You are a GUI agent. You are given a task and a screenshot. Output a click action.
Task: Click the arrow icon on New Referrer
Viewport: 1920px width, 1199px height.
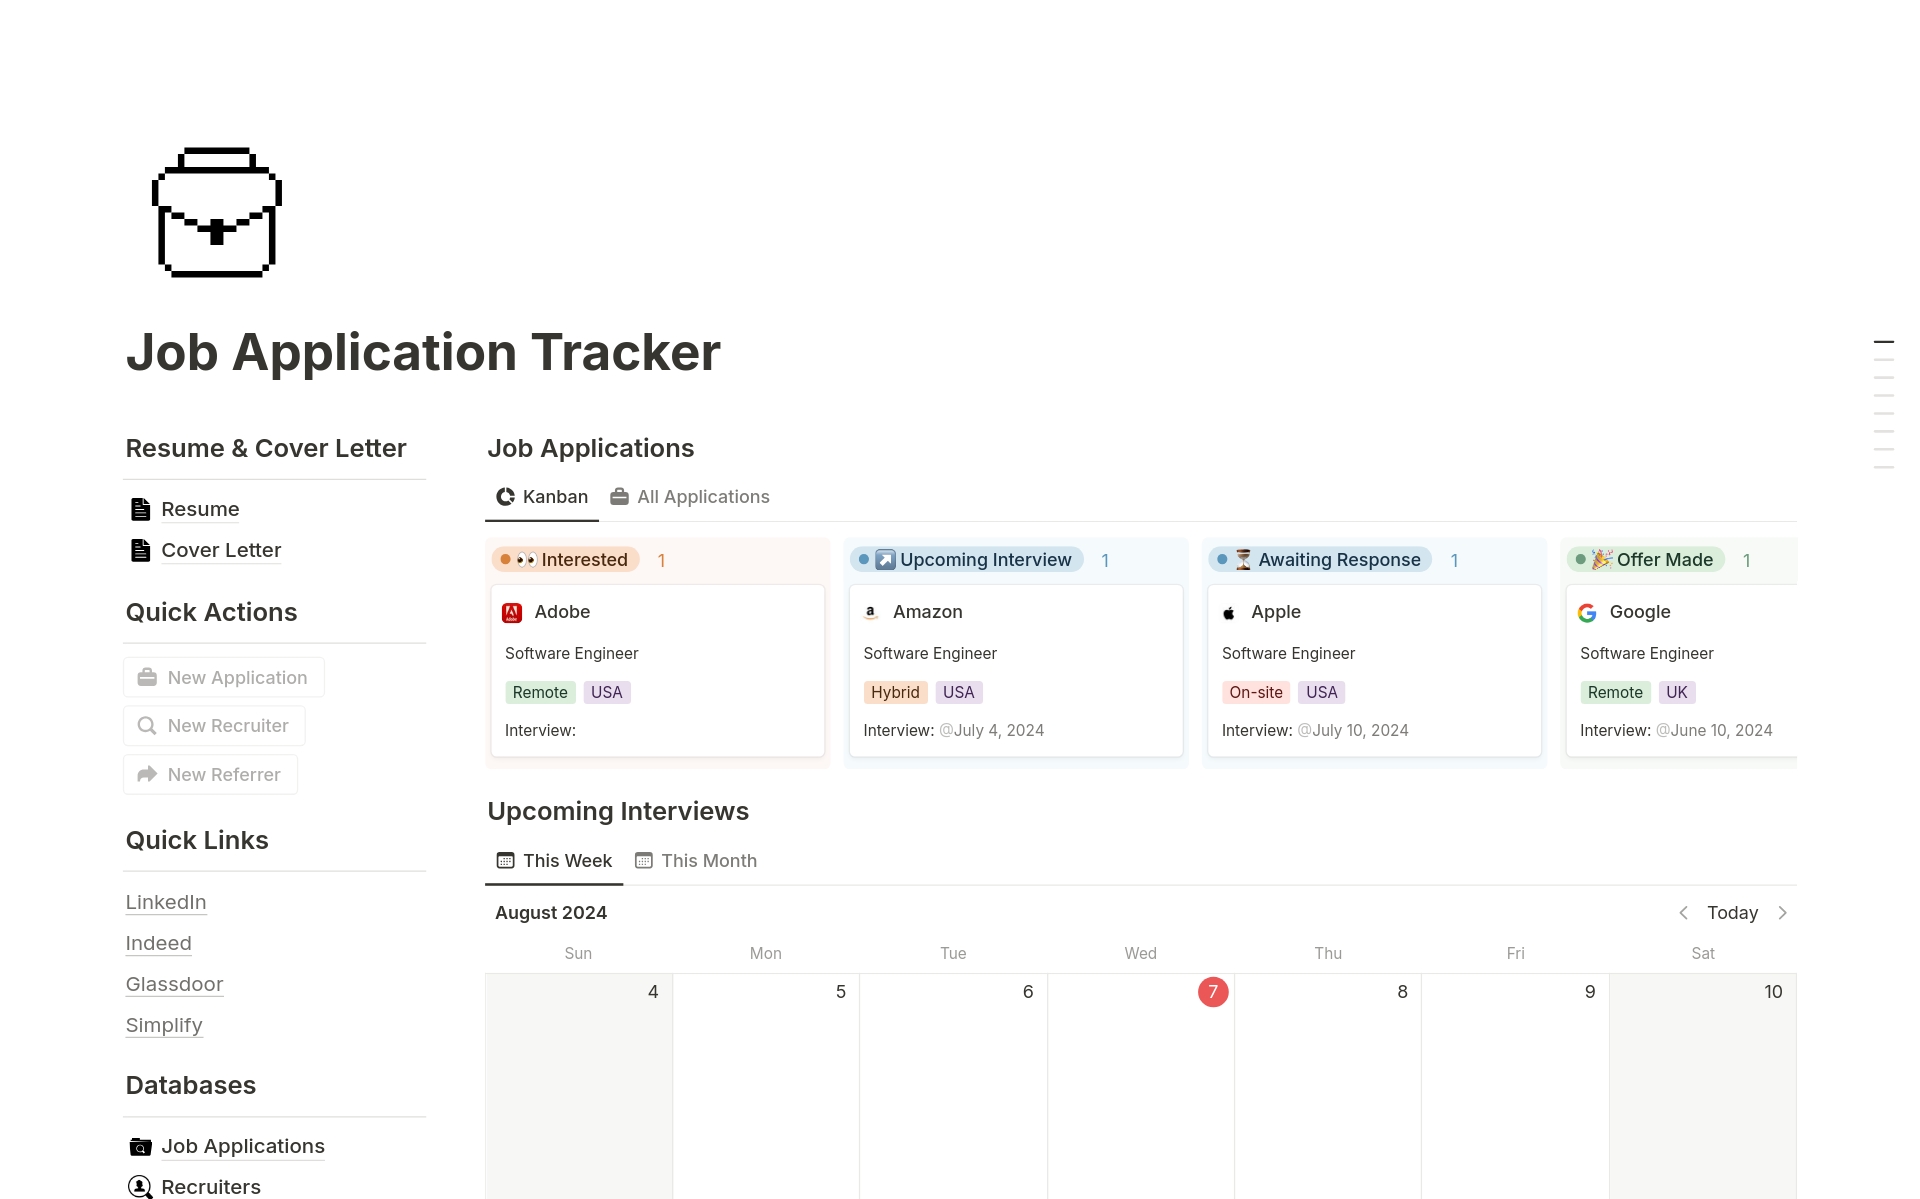pos(147,774)
